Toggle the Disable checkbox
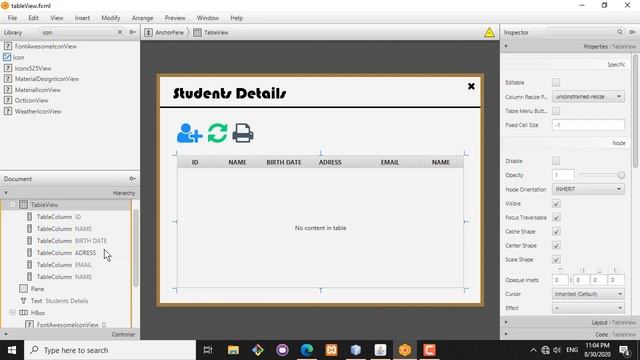The width and height of the screenshot is (640, 360). pyautogui.click(x=556, y=161)
